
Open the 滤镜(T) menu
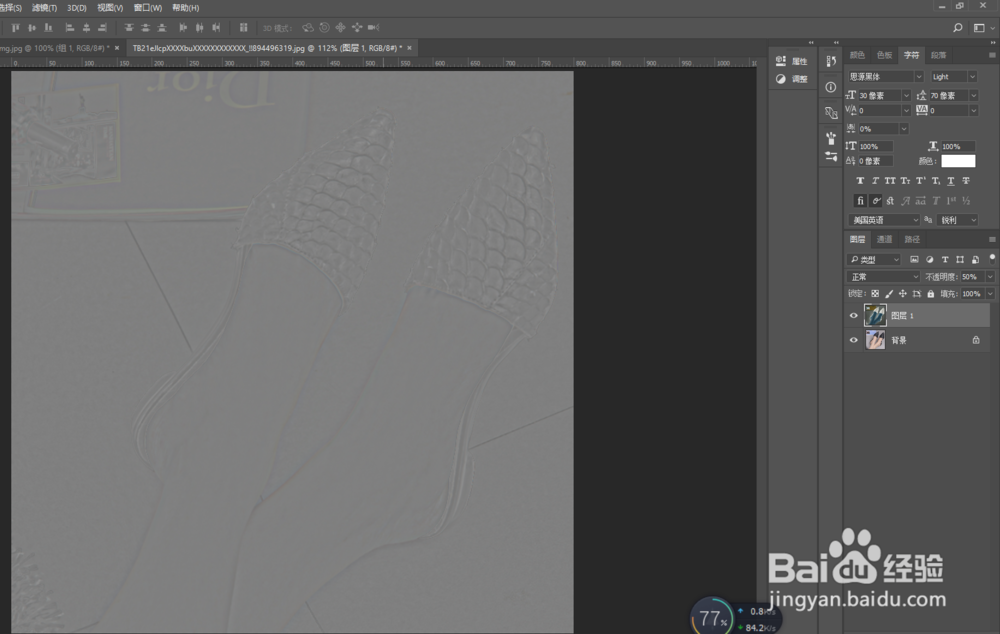click(44, 8)
